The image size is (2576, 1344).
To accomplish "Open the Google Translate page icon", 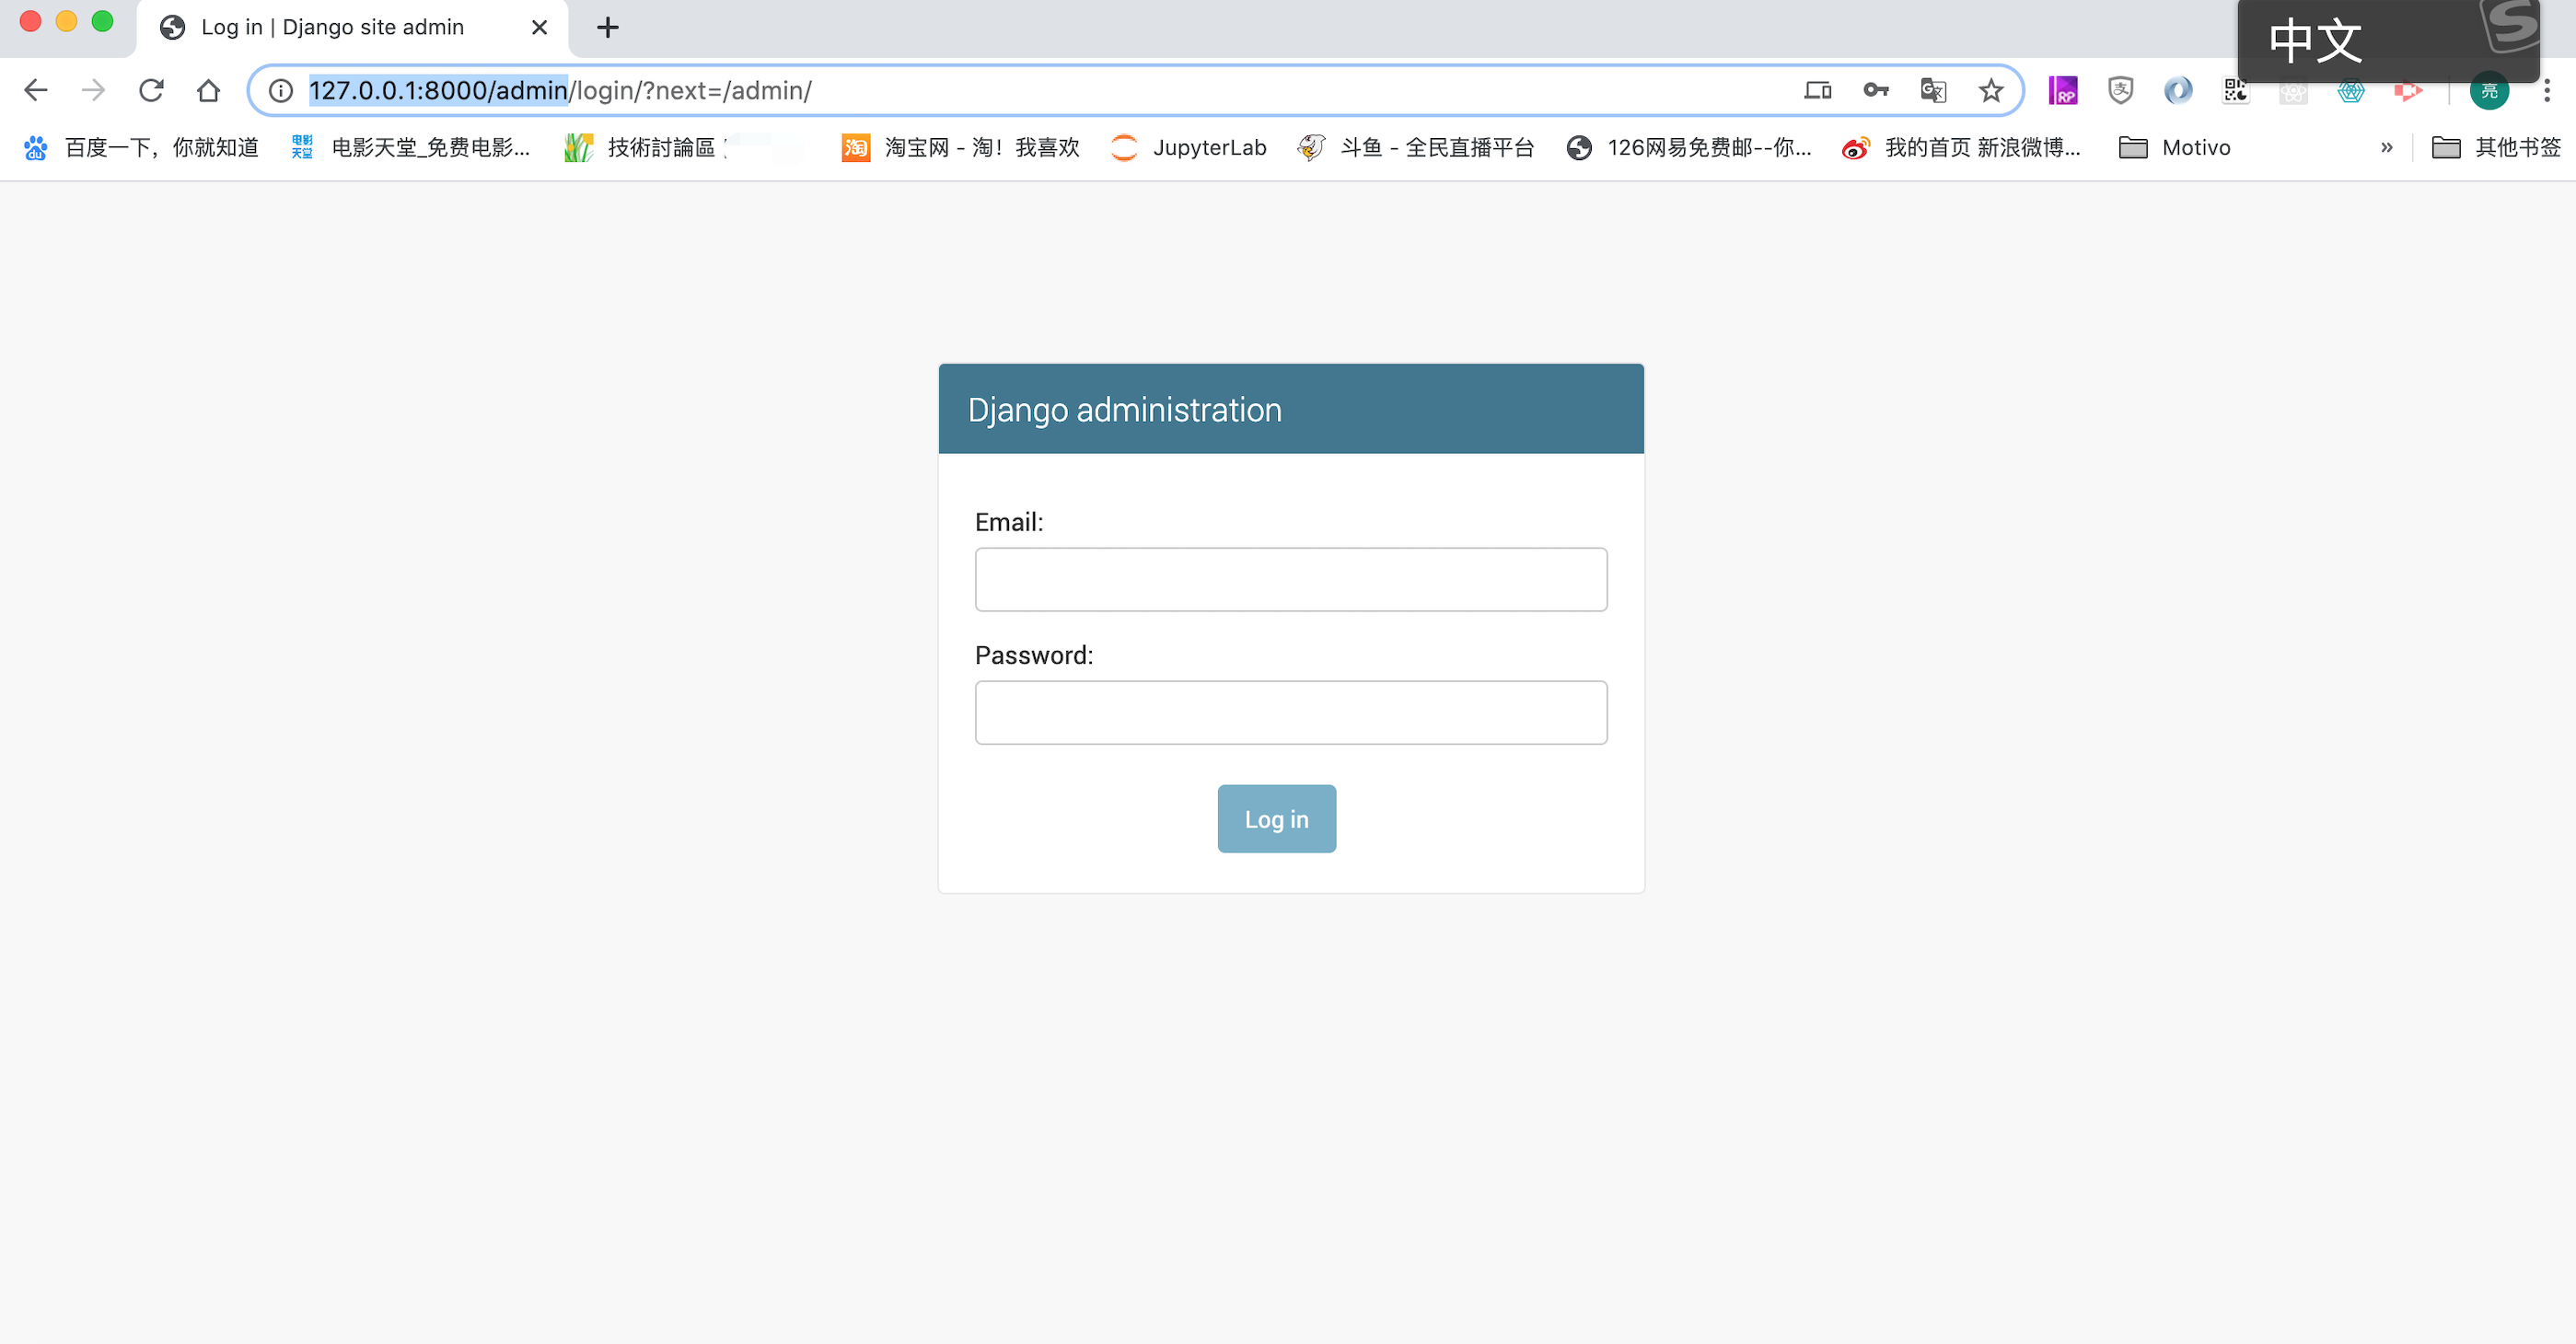I will tap(1932, 91).
